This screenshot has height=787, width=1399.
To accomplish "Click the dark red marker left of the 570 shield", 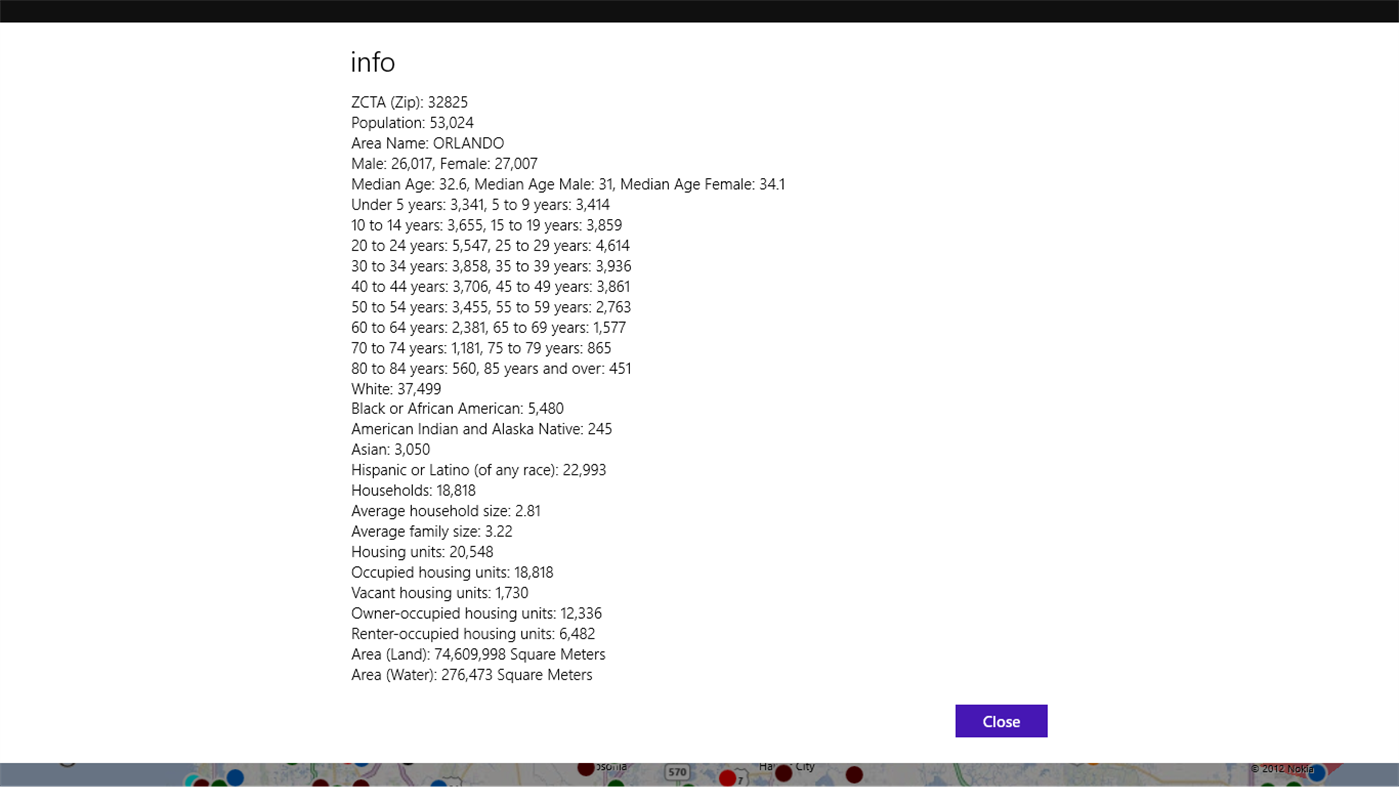I will 585,770.
